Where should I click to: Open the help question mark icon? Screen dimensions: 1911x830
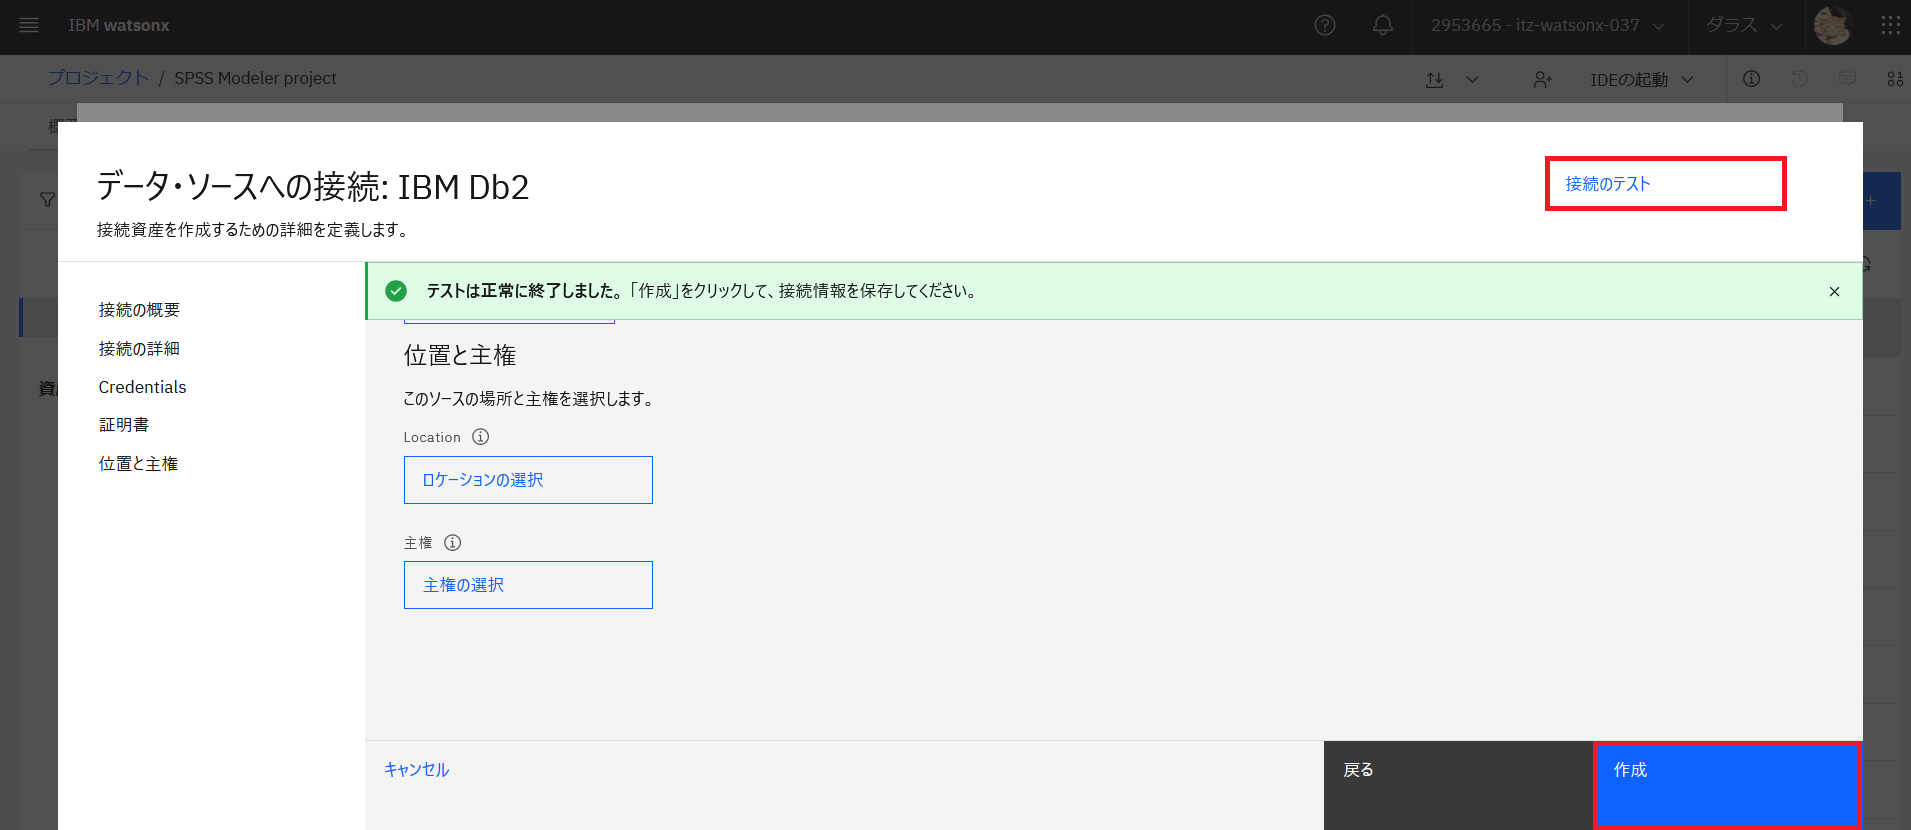click(1325, 25)
